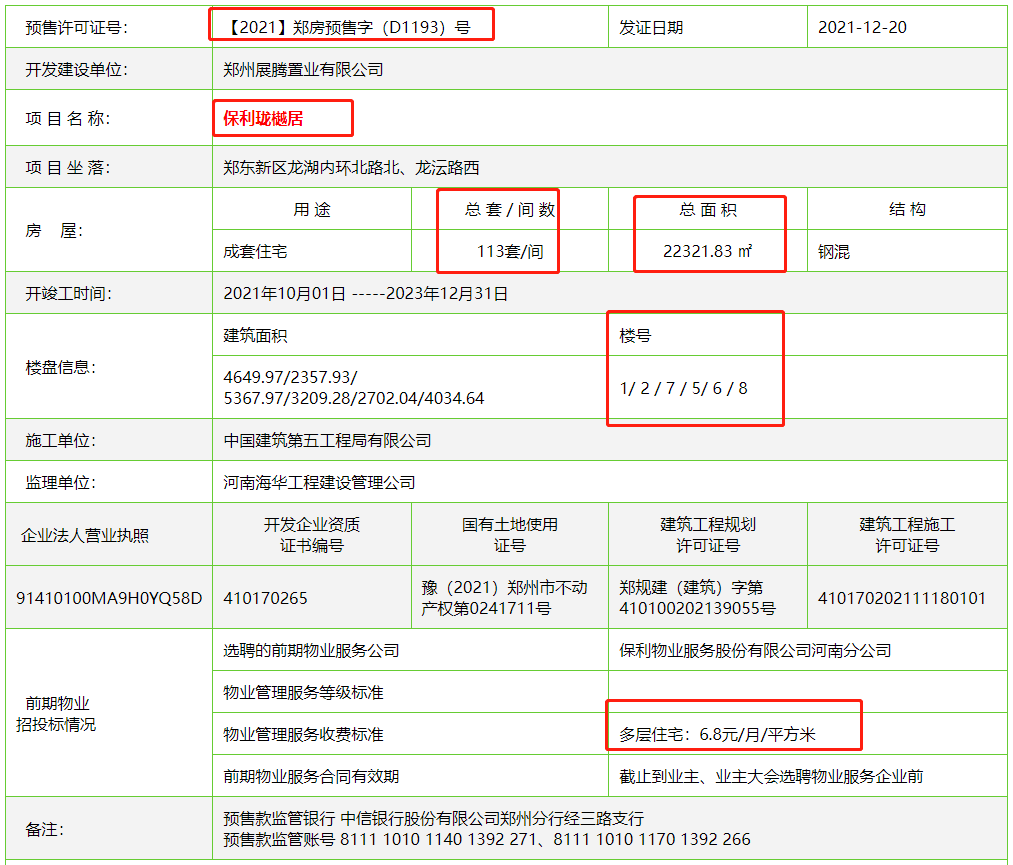Click developer name 郑州展腾置业有限公司
Viewport: 1013px width, 865px height.
click(x=303, y=69)
